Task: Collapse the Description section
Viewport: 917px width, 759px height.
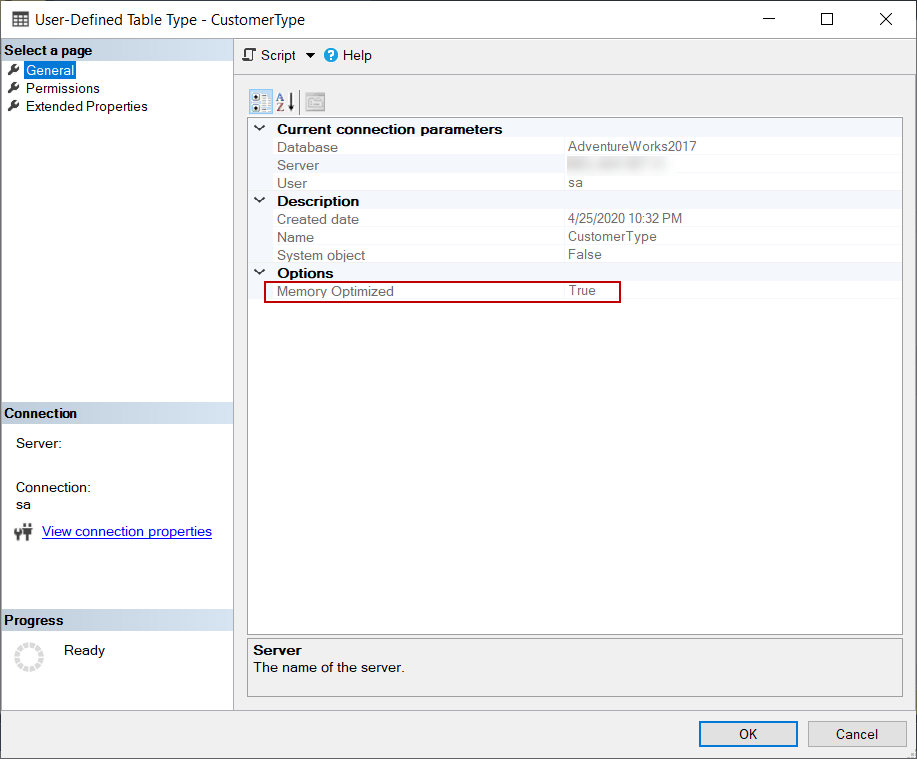Action: click(x=260, y=201)
